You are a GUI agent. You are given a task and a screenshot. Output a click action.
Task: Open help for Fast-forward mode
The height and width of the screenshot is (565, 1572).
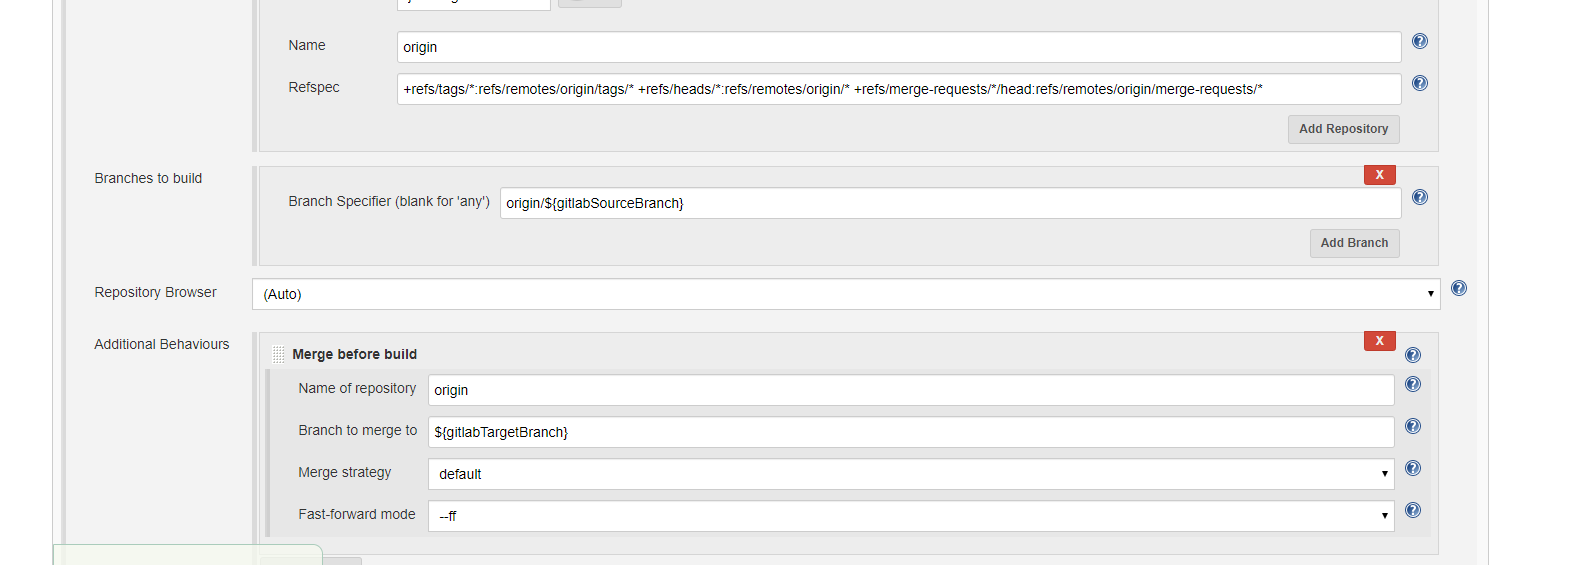[1412, 510]
